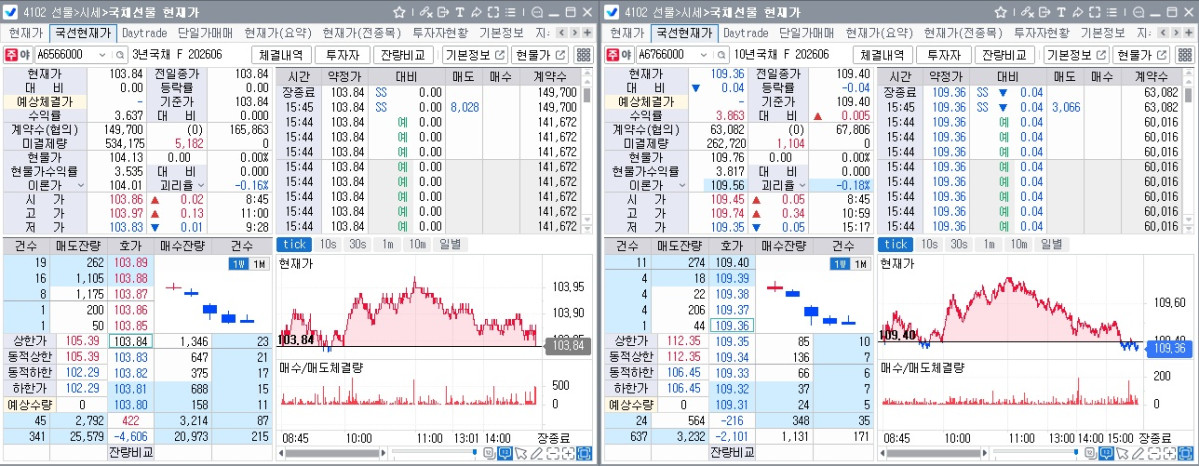Open 이론가 dropdown in left window
Image resolution: width=1199 pixels, height=466 pixels.
(81, 185)
